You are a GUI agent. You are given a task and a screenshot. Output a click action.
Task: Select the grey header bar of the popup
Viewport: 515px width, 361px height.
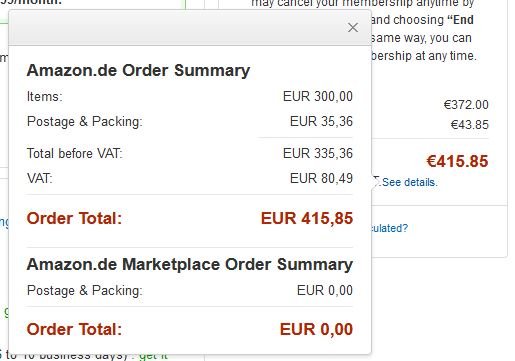(x=190, y=28)
